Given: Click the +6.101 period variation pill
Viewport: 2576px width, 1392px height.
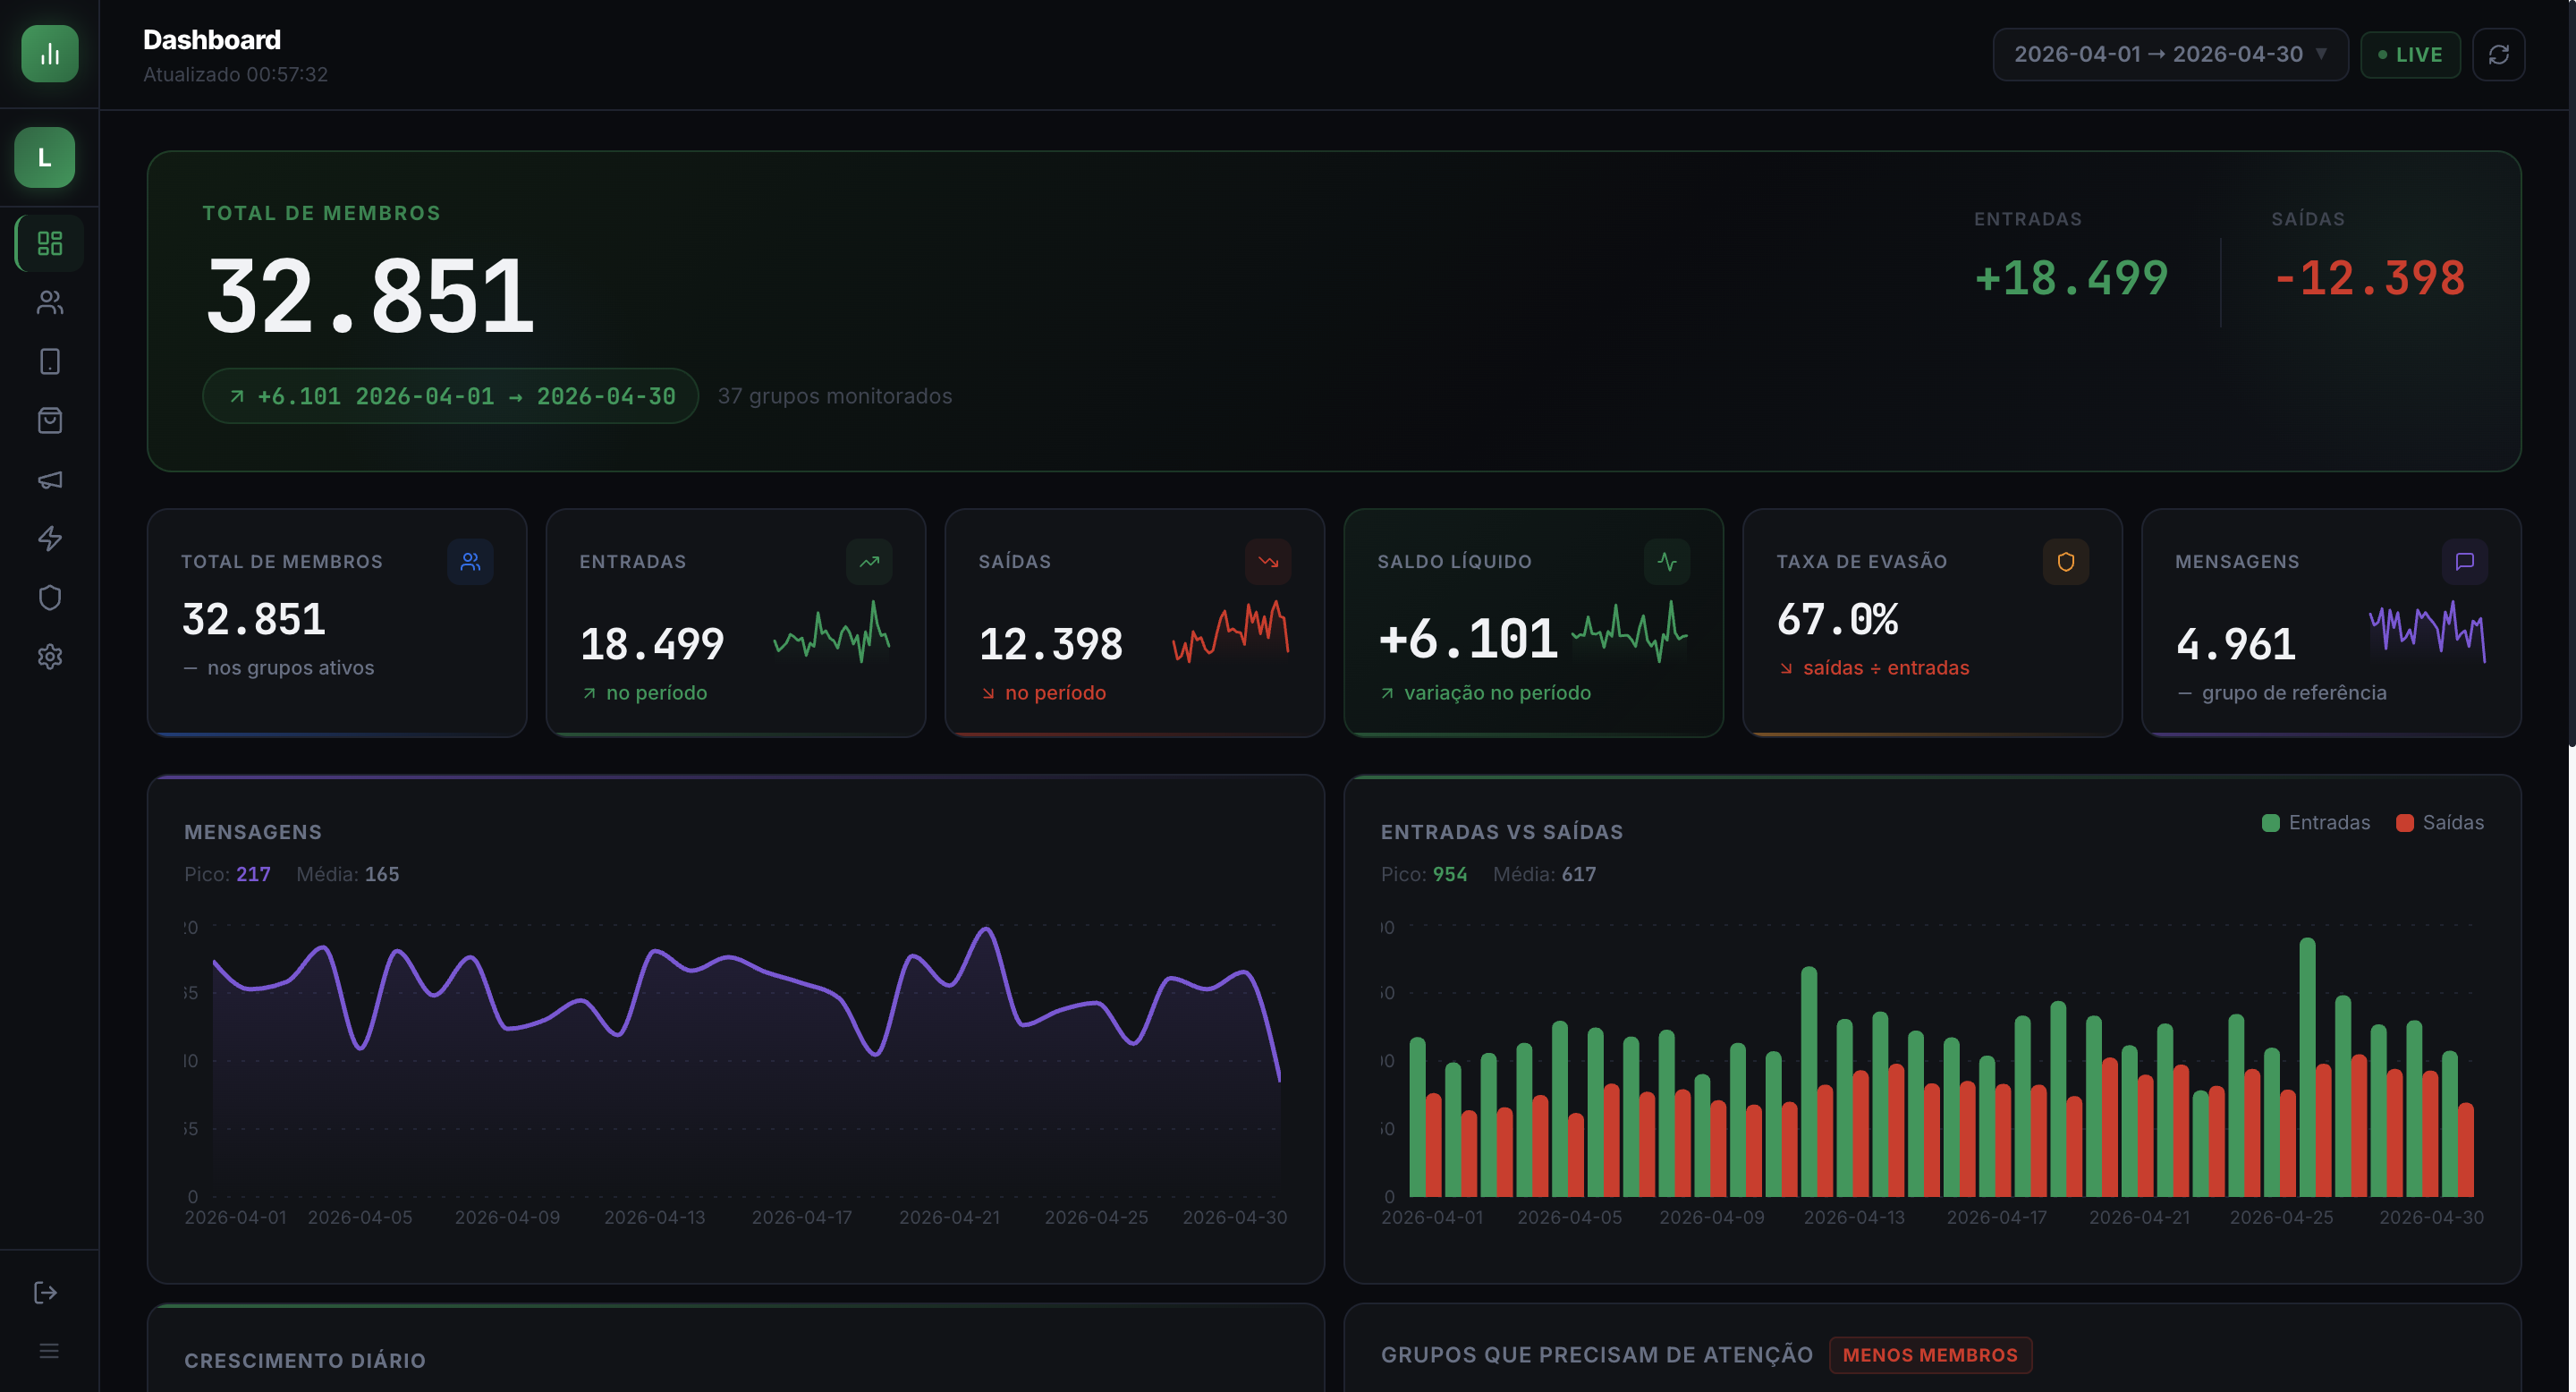Looking at the screenshot, I should 450,396.
